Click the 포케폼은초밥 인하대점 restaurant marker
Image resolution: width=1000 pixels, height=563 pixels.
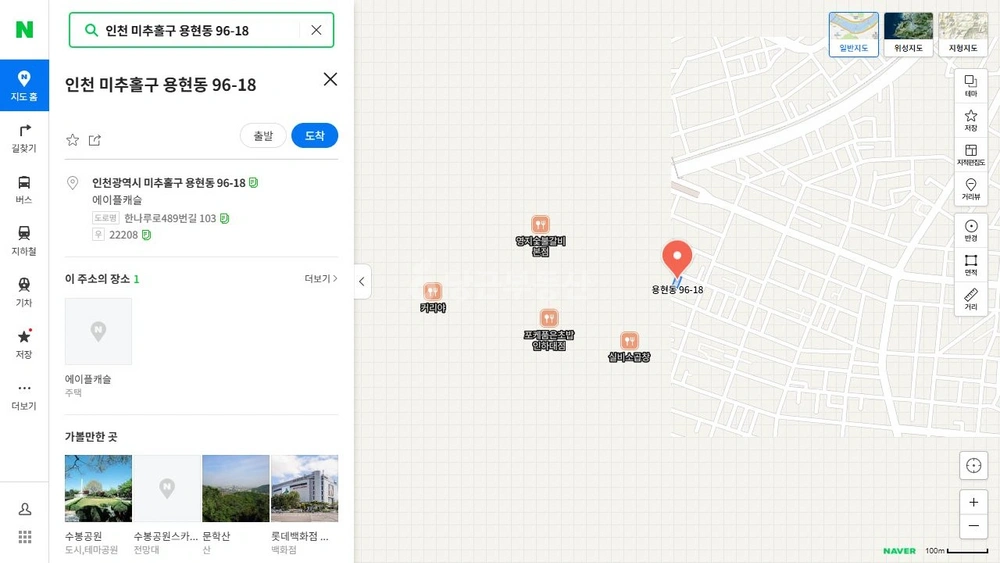[549, 318]
